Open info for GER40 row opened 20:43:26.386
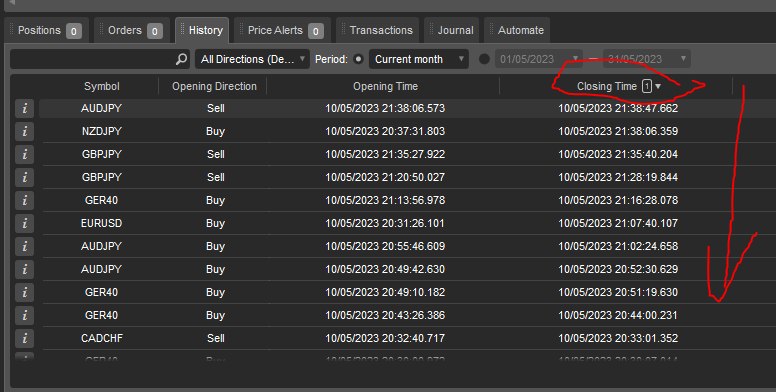The image size is (776, 392). 25,315
